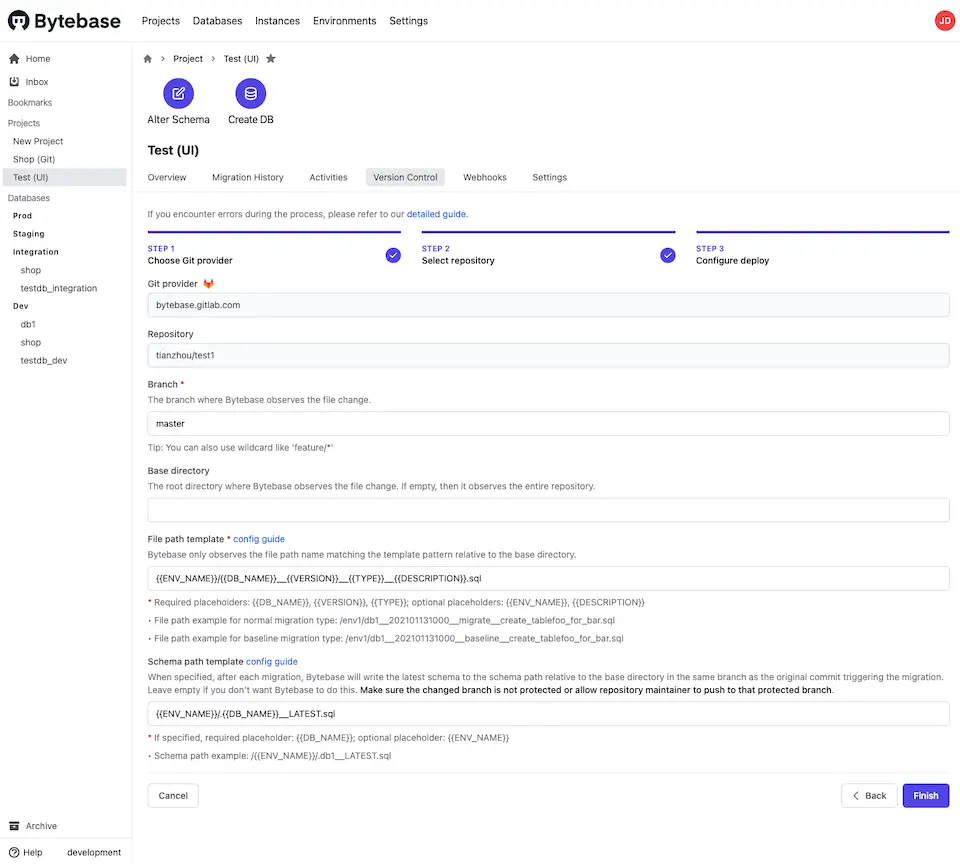
Task: Switch to the Webhooks tab
Action: 484,177
